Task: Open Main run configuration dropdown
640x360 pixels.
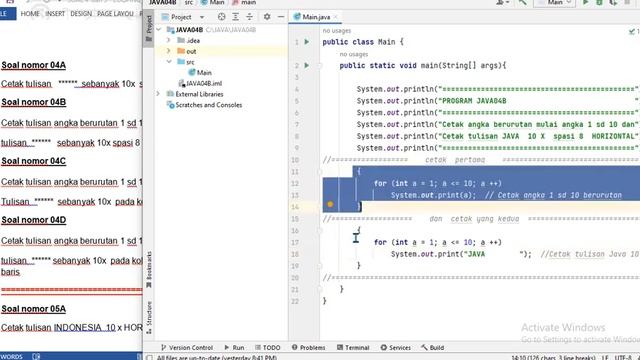Action: click(x=555, y=2)
